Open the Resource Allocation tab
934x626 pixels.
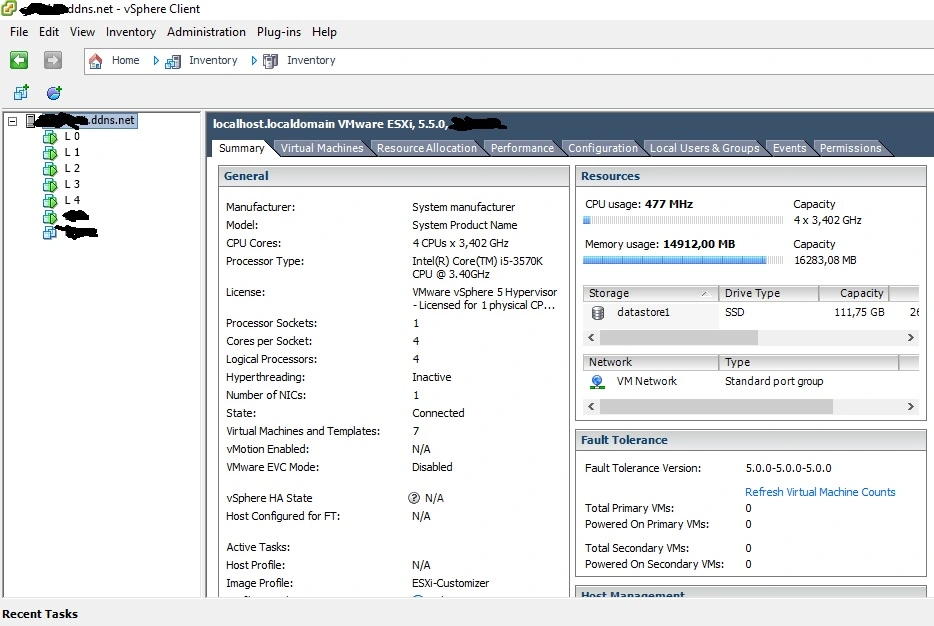[x=426, y=148]
